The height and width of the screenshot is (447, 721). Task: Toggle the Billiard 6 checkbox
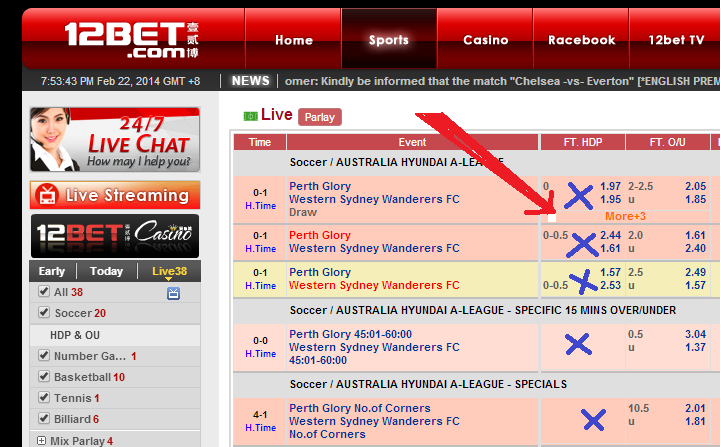point(44,418)
